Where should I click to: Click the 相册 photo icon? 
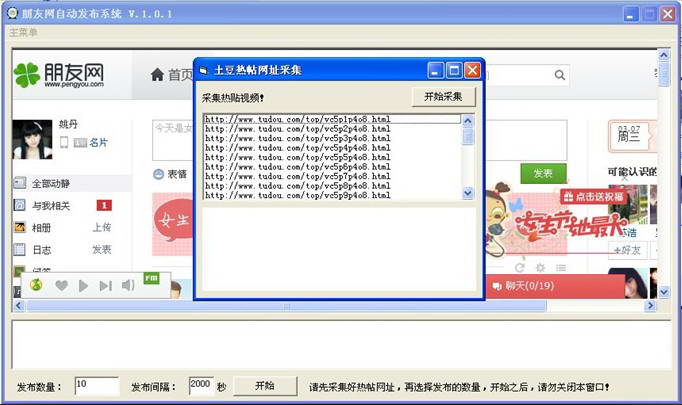coord(20,227)
